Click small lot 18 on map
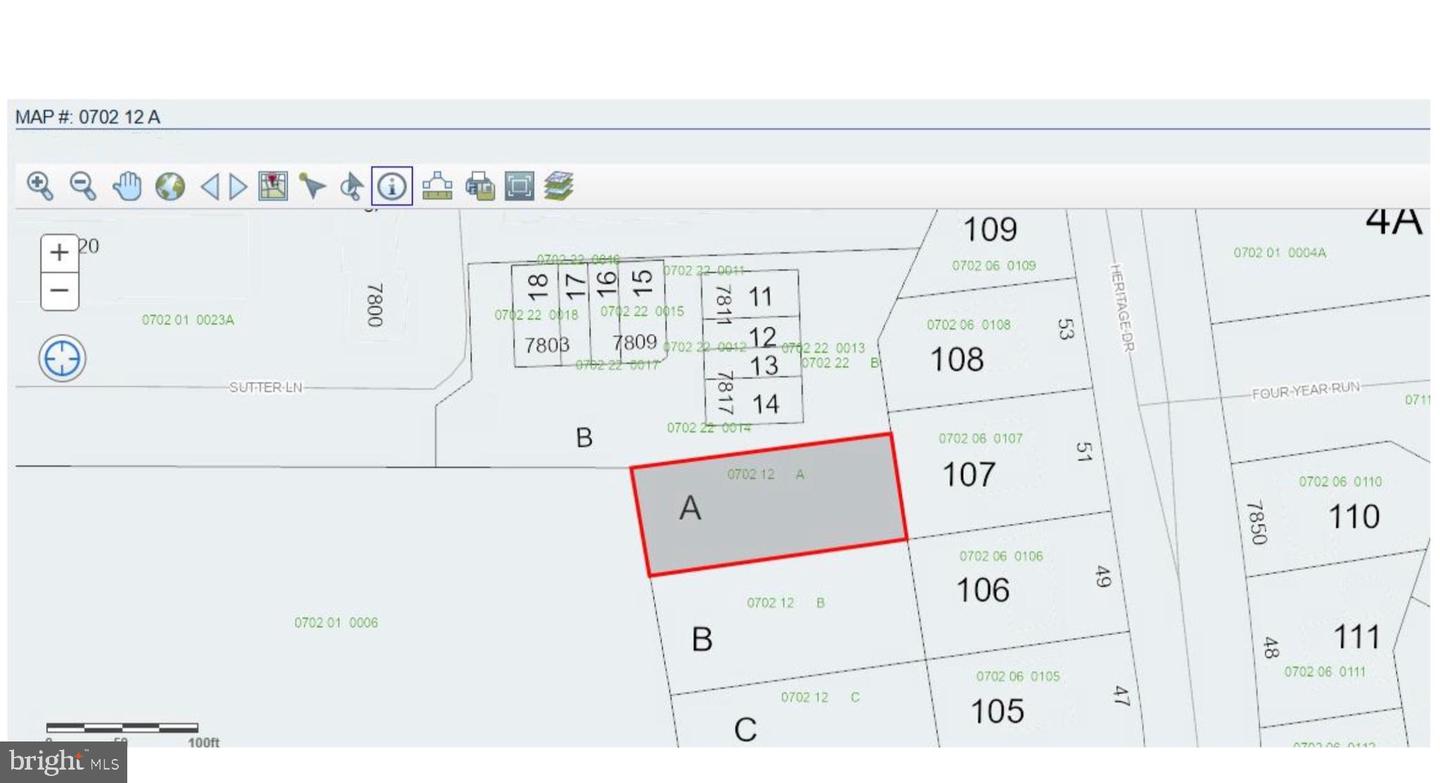 coord(538,288)
